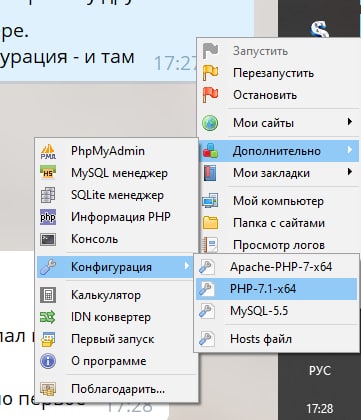Click the icon beside Первый запуск
The width and height of the screenshot is (361, 420).
point(48,339)
